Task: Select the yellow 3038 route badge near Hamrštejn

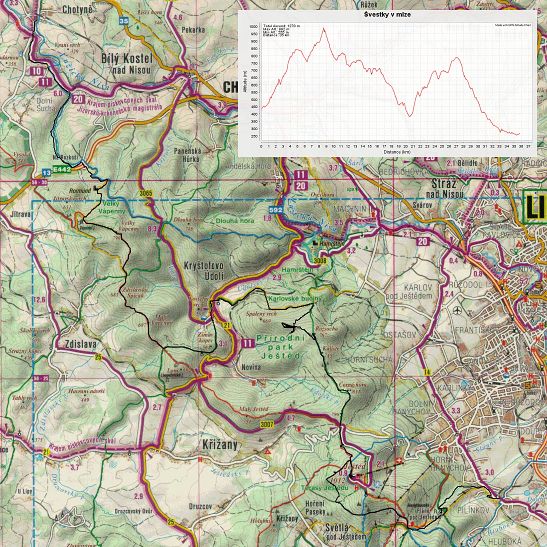Action: [320, 261]
